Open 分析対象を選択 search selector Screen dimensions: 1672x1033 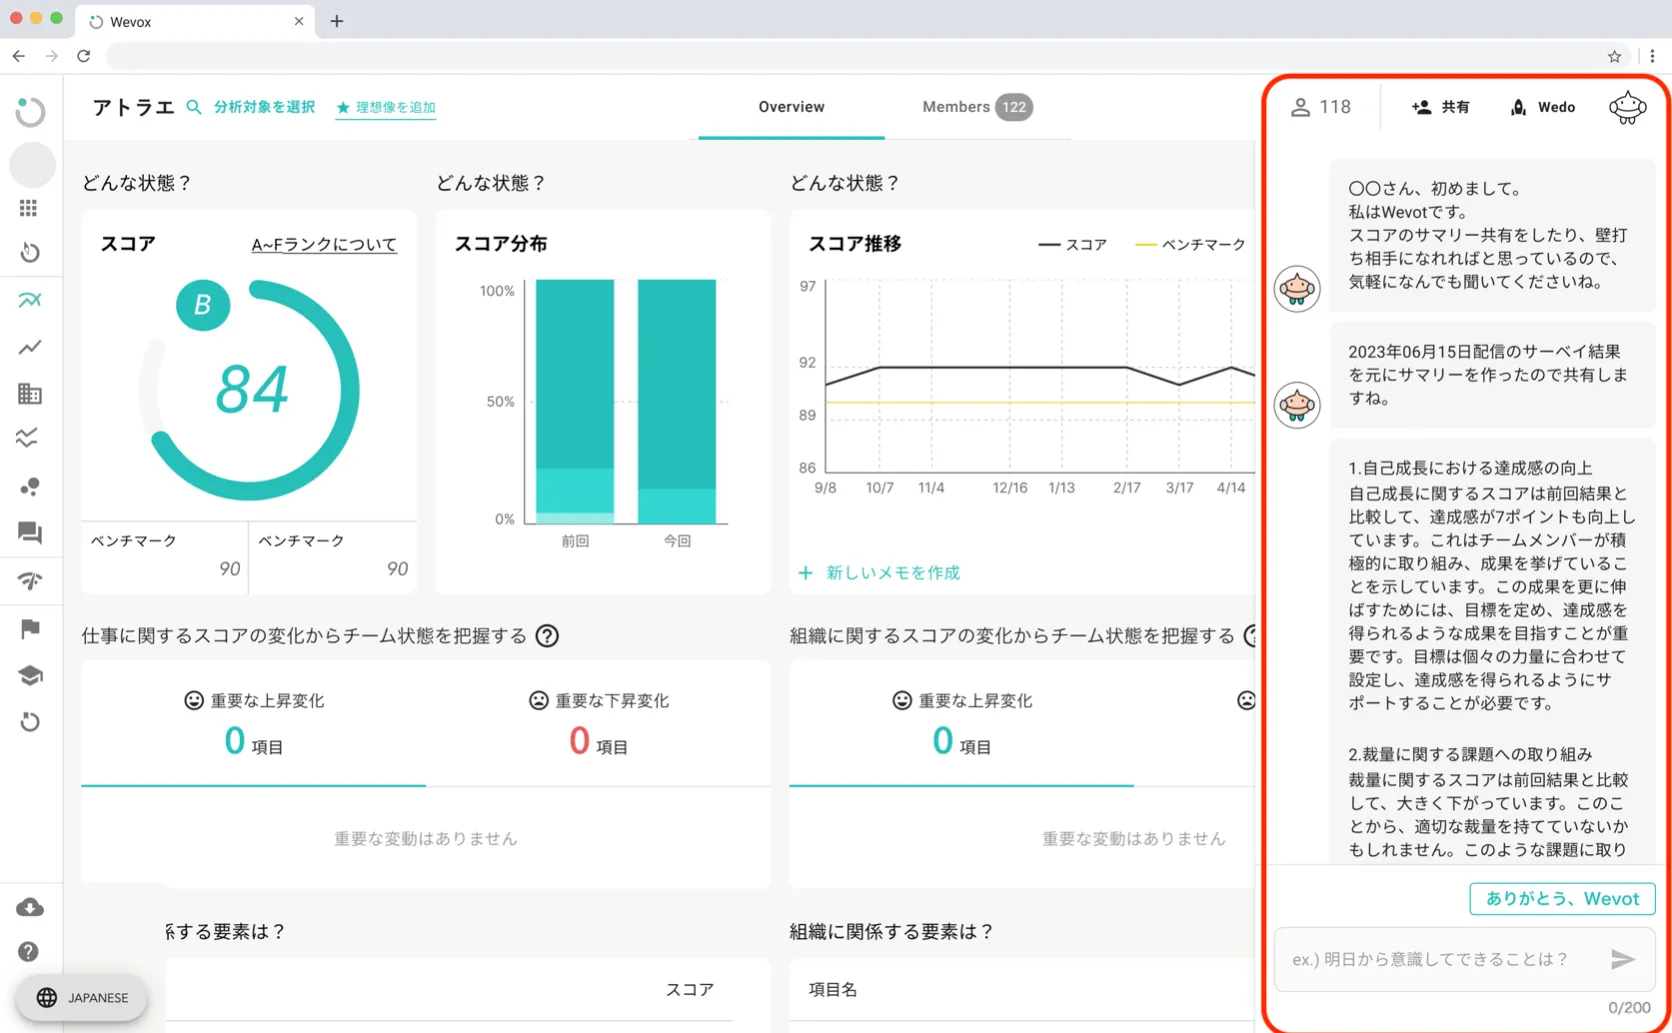click(251, 107)
